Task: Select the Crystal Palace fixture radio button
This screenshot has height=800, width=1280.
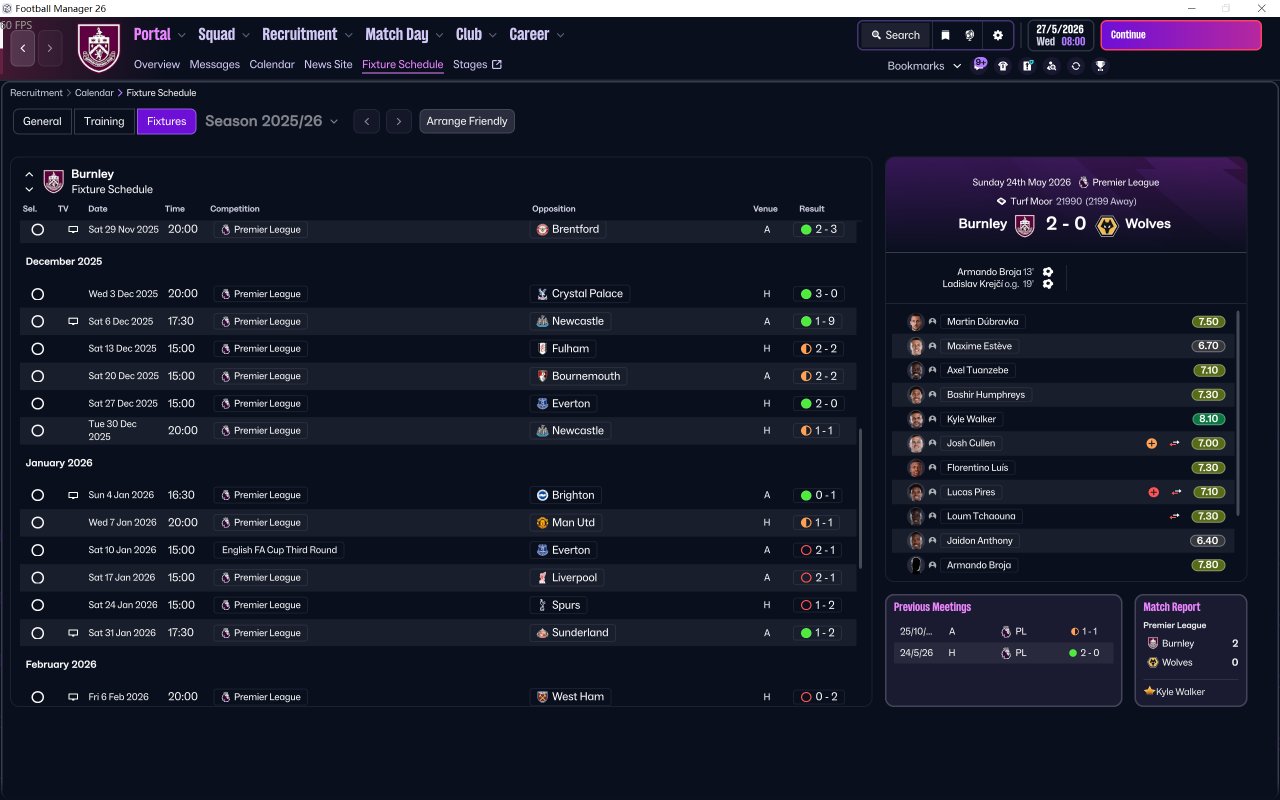Action: point(38,294)
